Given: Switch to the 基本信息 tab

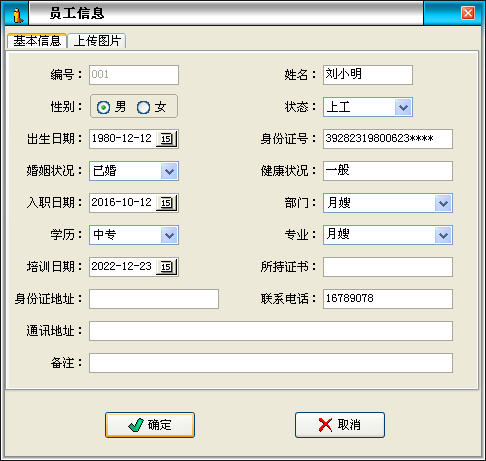Looking at the screenshot, I should (x=37, y=41).
